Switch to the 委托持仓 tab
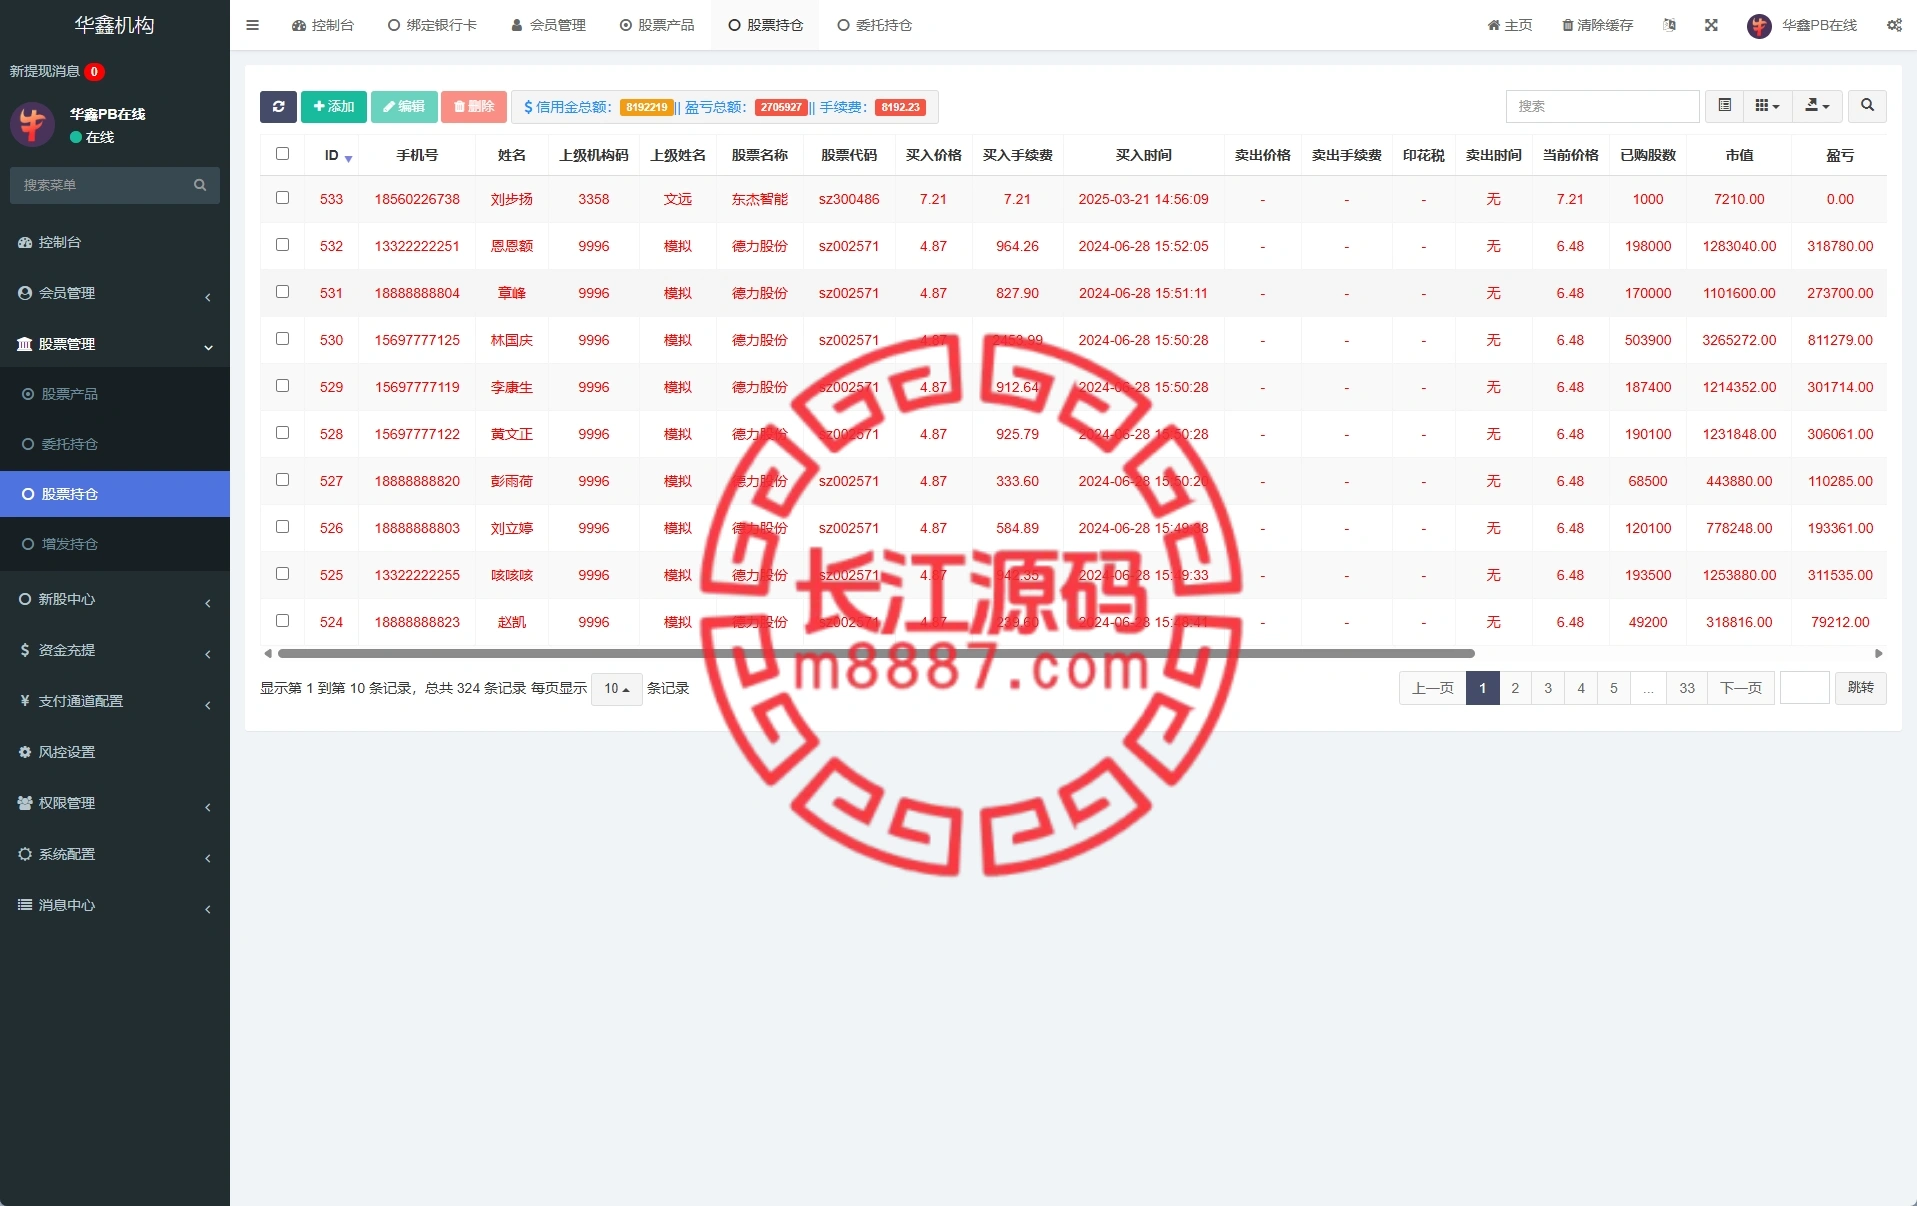Viewport: 1917px width, 1206px height. click(x=874, y=25)
